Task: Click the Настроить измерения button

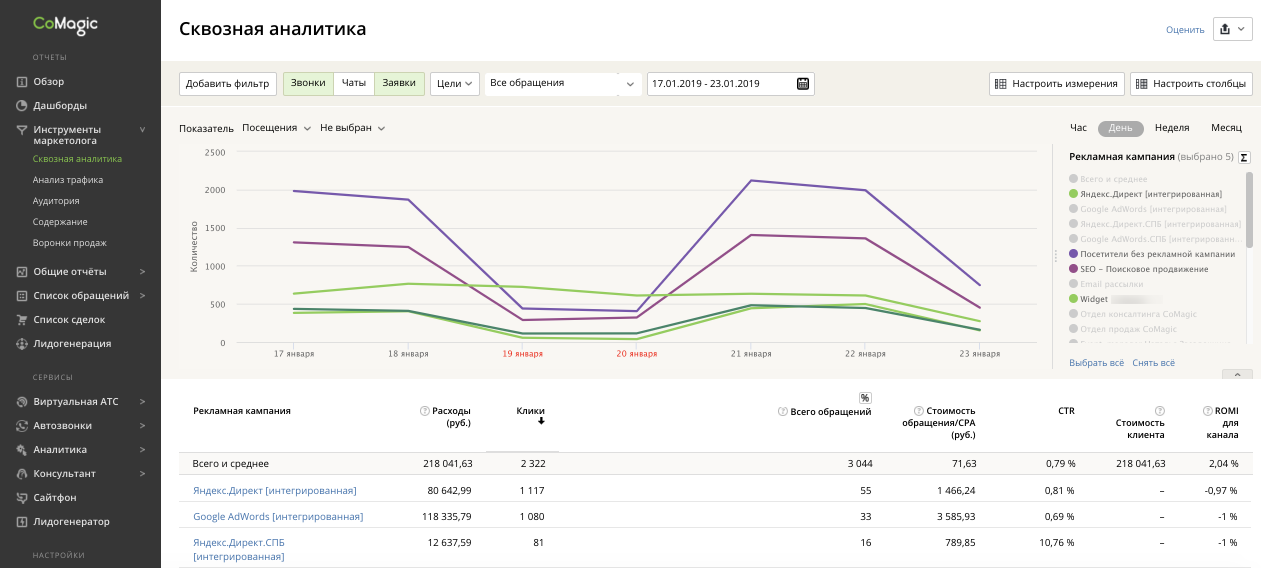Action: [x=1057, y=84]
